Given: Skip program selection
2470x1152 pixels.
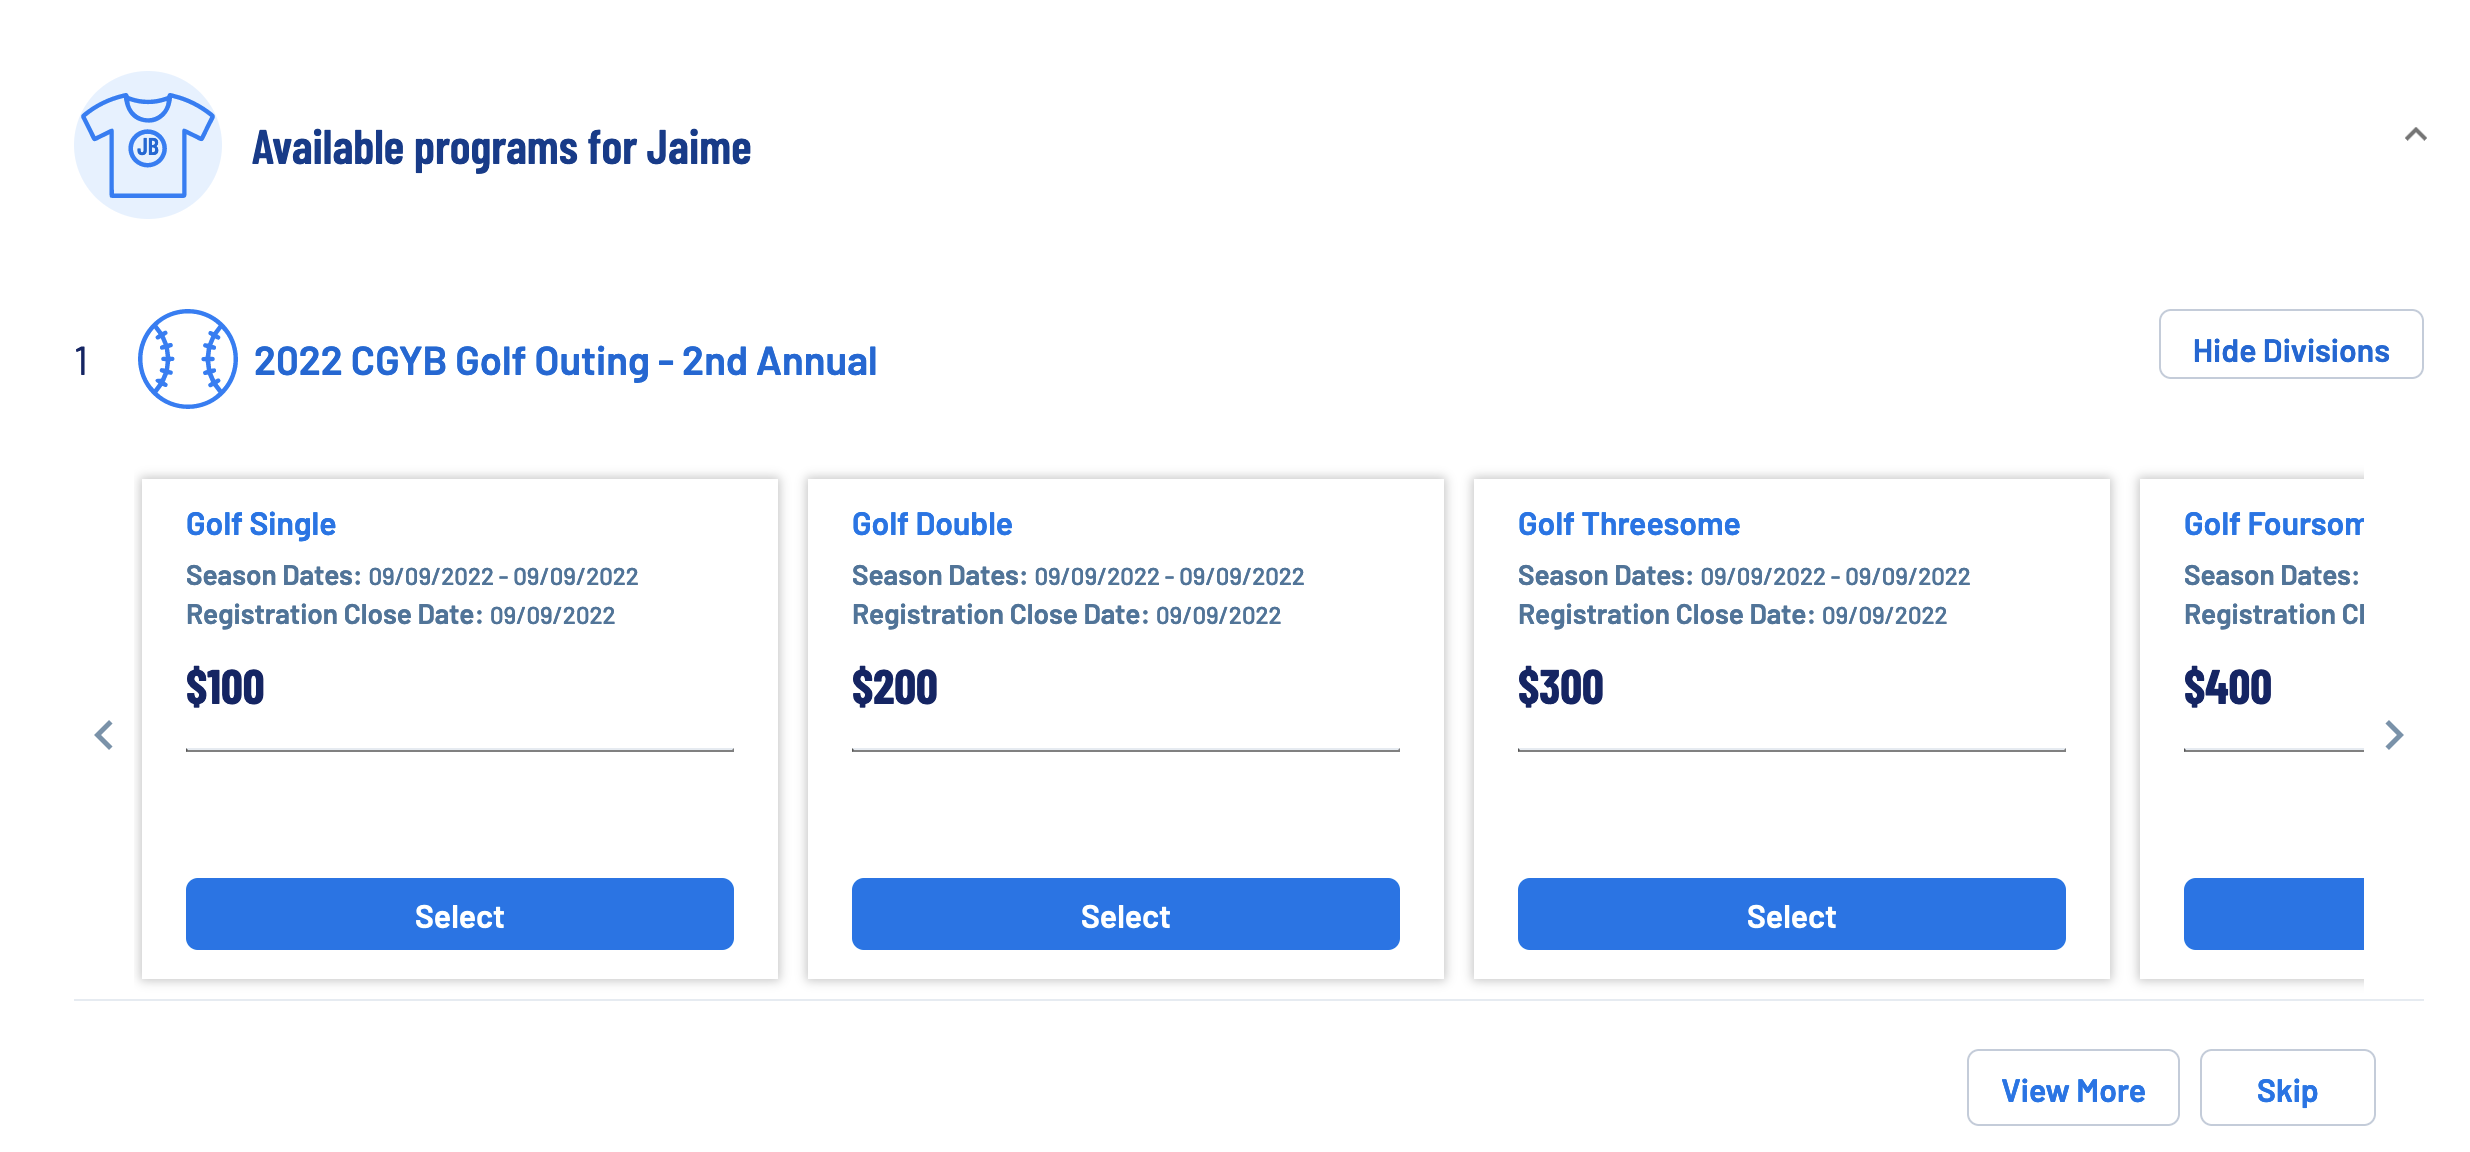Looking at the screenshot, I should [x=2288, y=1088].
